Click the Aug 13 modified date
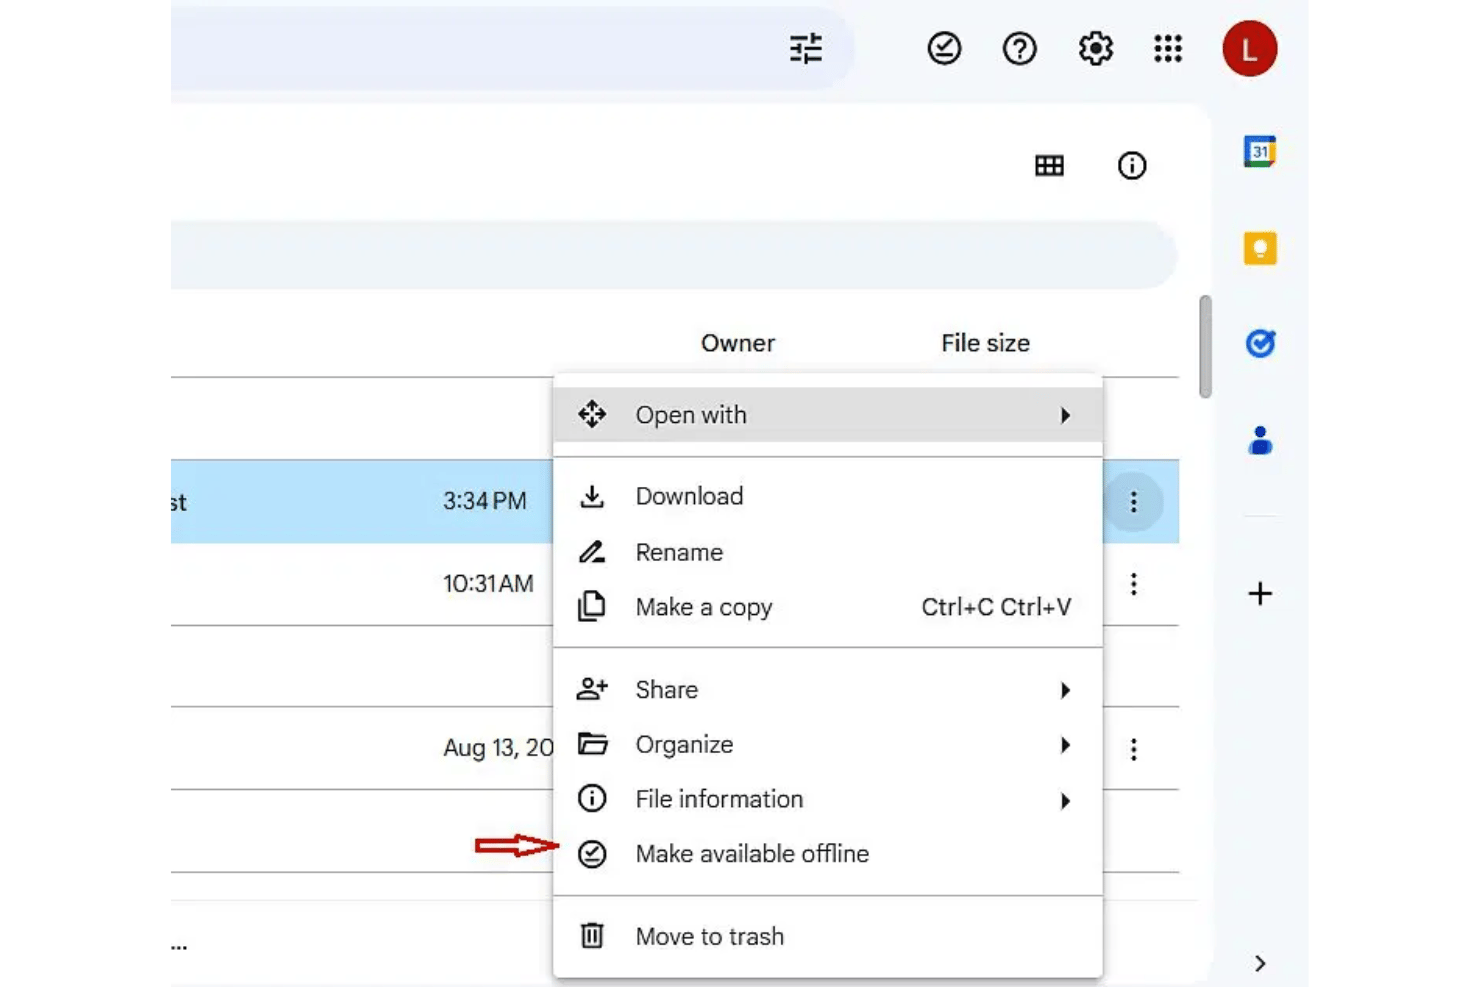Image resolution: width=1480 pixels, height=987 pixels. pyautogui.click(x=498, y=748)
